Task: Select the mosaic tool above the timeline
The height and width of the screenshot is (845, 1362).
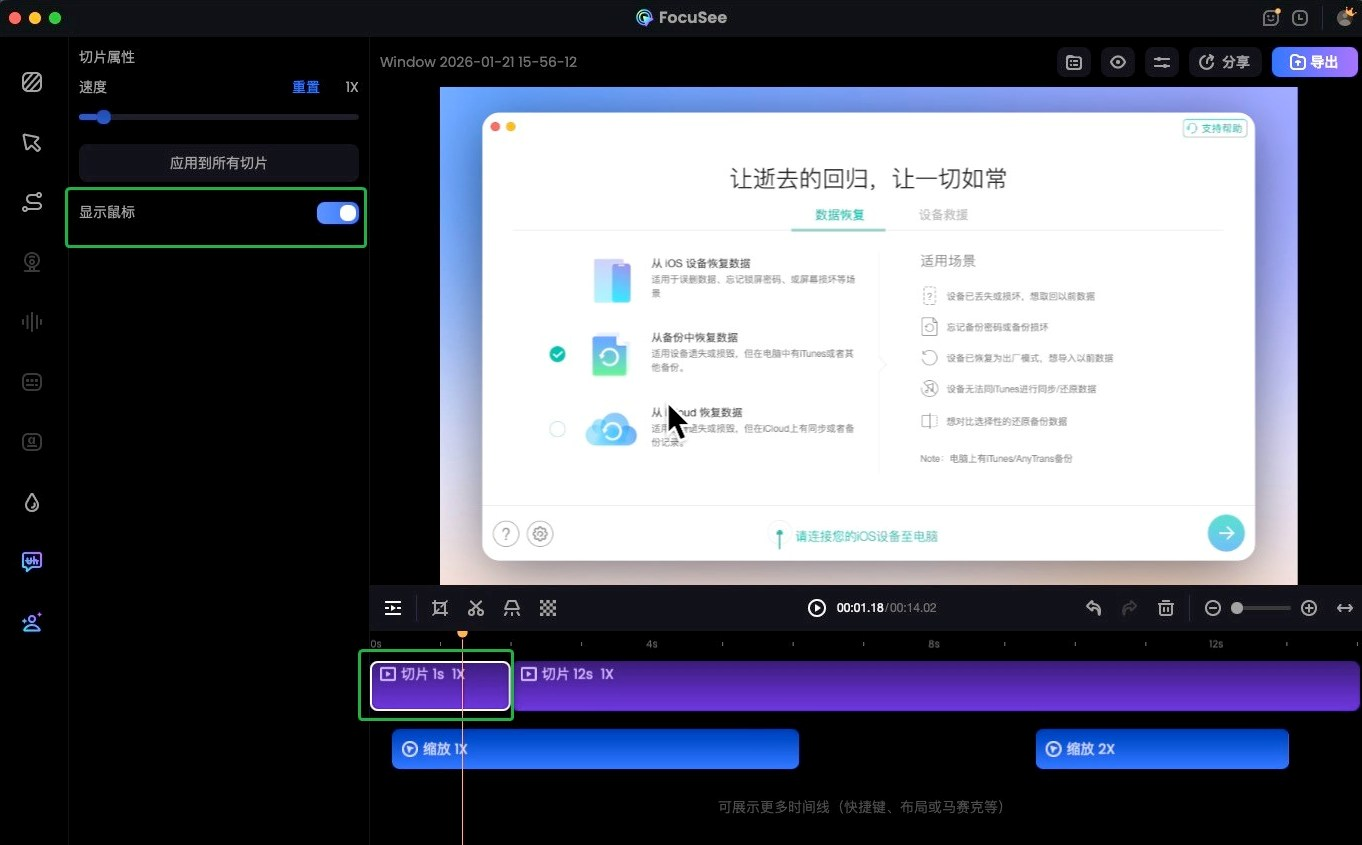Action: (548, 608)
